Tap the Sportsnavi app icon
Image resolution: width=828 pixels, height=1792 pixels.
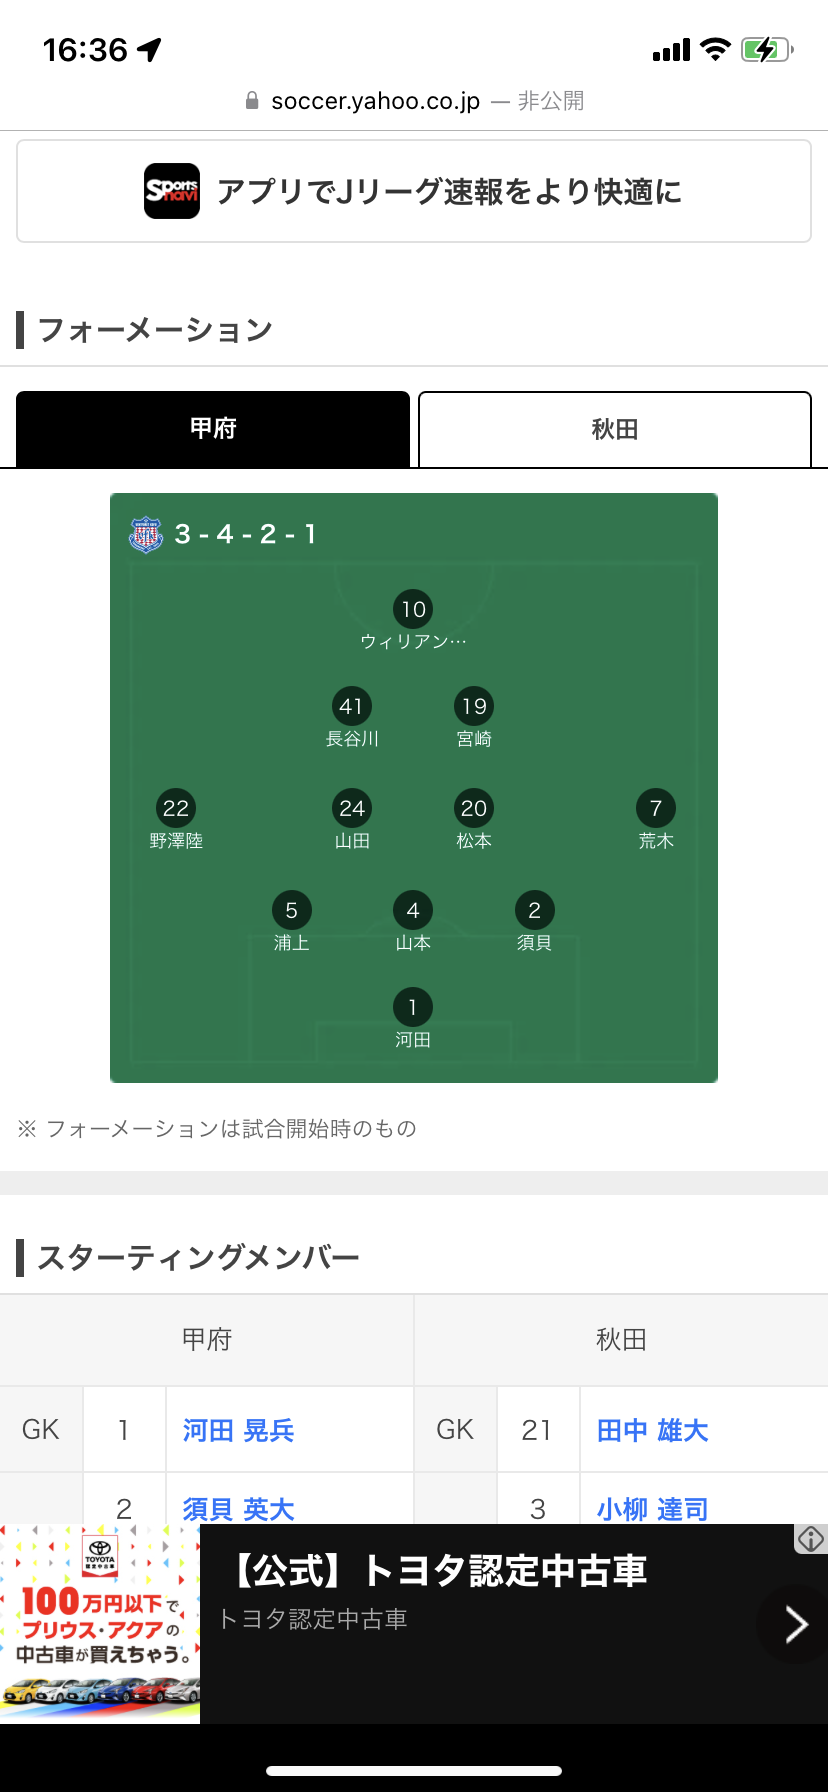(x=172, y=191)
